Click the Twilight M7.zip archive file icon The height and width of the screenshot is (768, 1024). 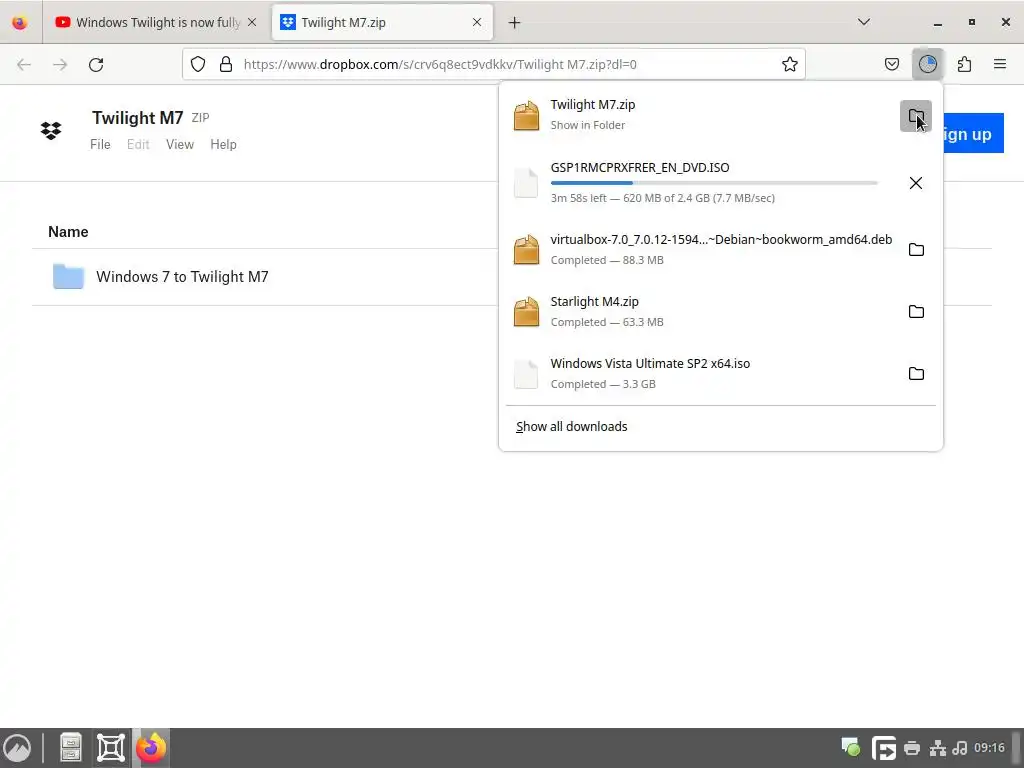coord(526,116)
